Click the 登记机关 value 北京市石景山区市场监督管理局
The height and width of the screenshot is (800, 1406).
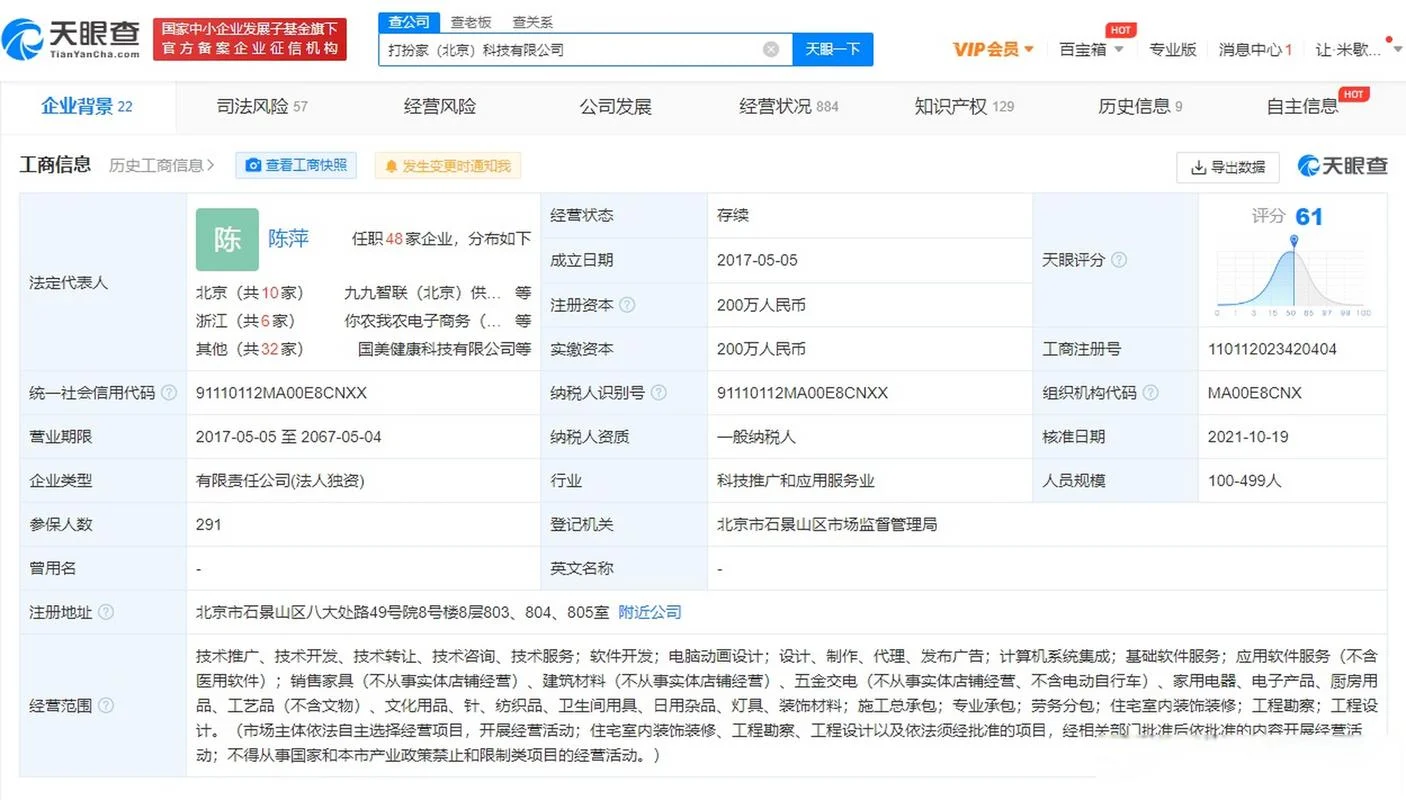pos(827,524)
